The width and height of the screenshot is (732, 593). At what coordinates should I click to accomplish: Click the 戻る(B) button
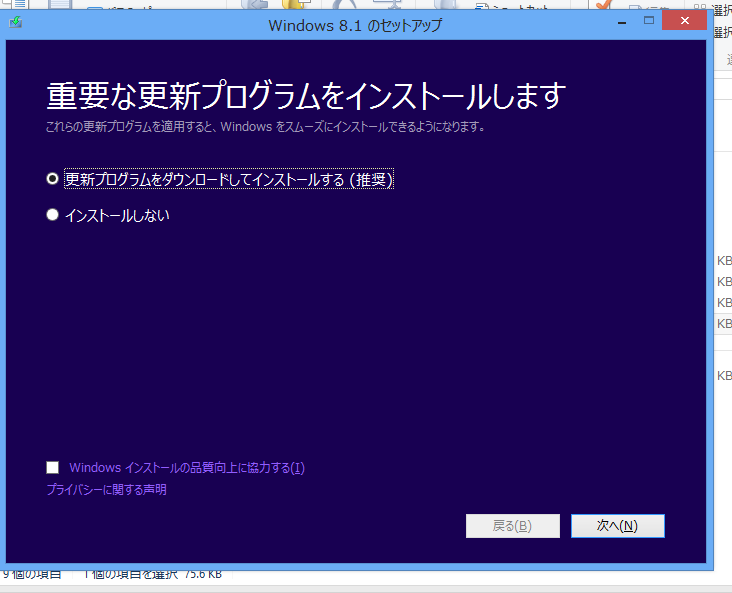point(513,526)
